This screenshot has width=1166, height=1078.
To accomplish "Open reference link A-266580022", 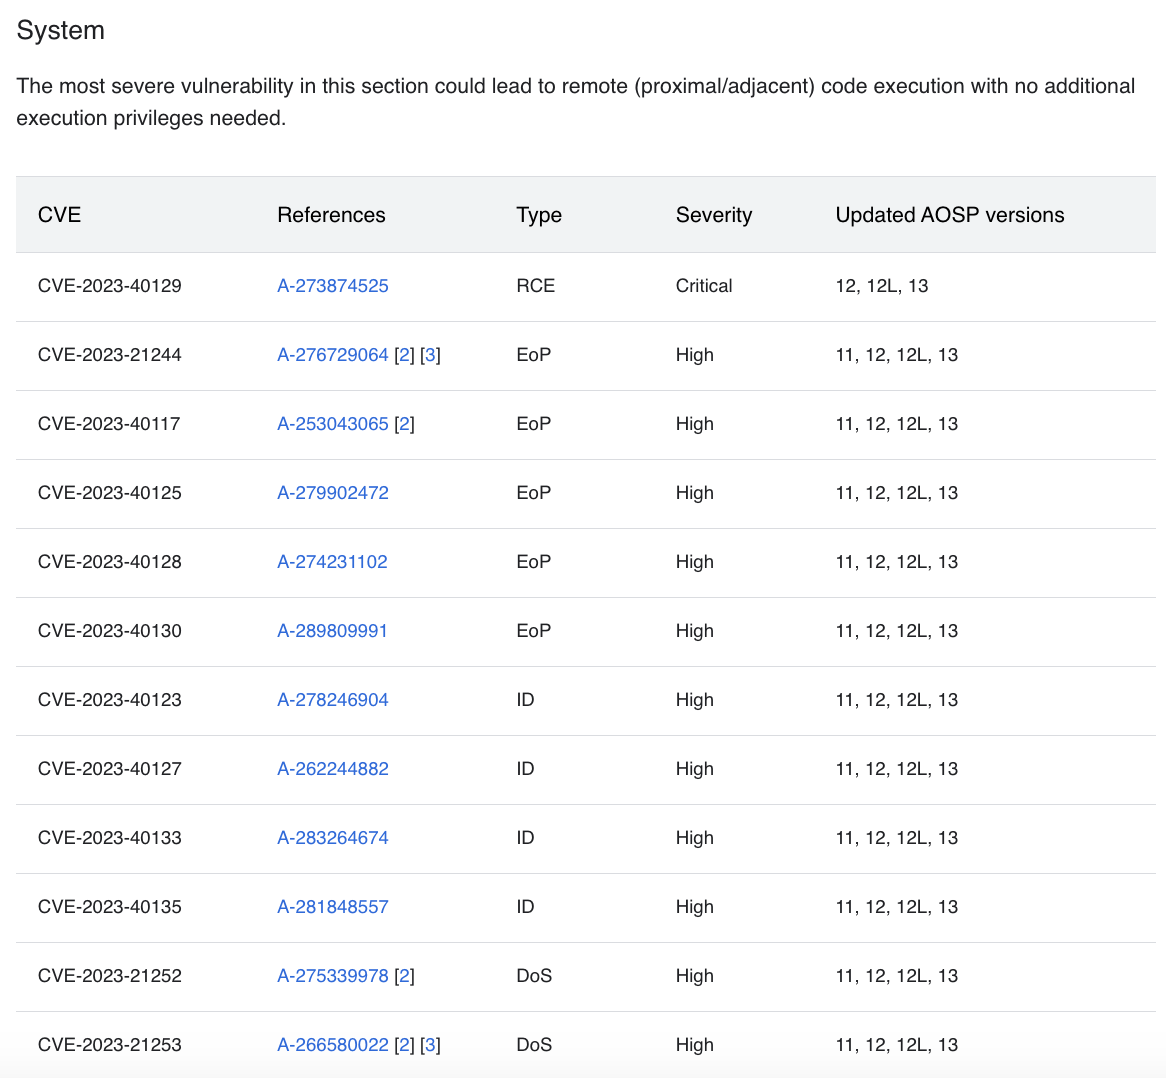I will point(332,1045).
